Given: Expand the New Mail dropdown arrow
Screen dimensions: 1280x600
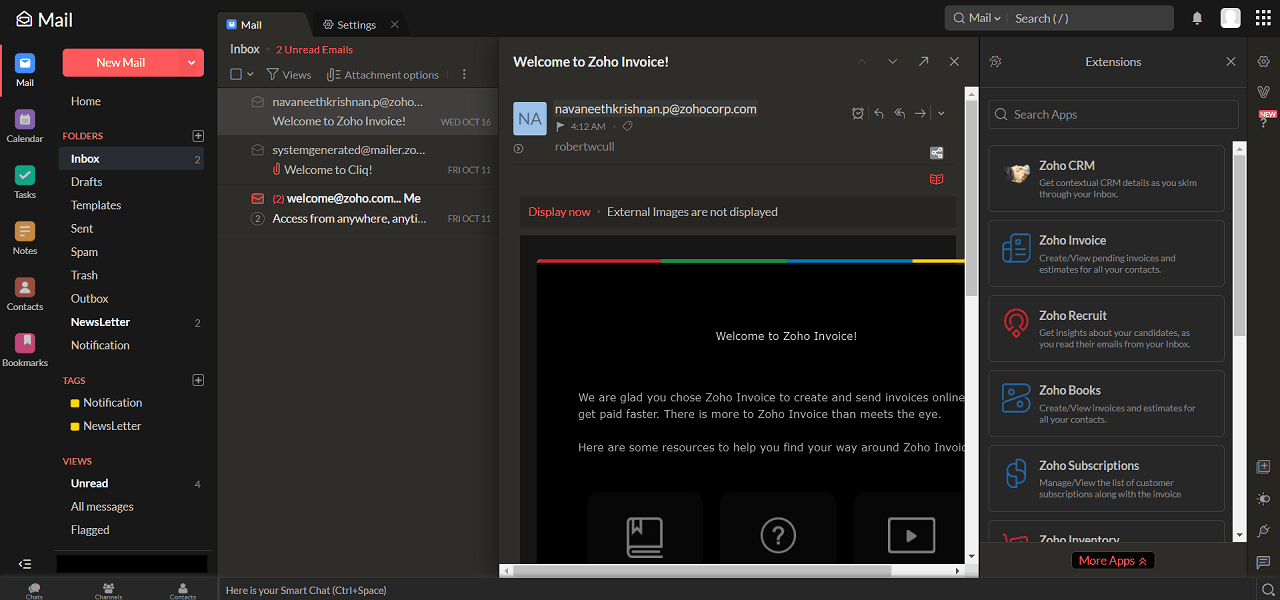Looking at the screenshot, I should point(191,63).
